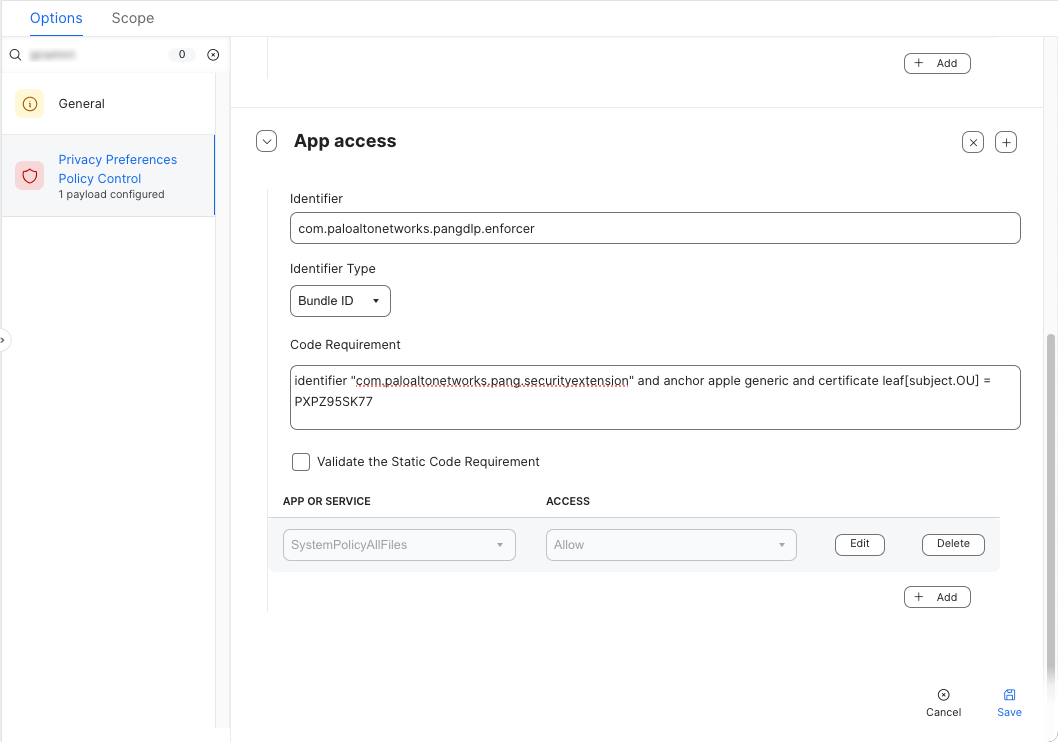The height and width of the screenshot is (742, 1058).
Task: Collapse the App access section
Action: pos(266,141)
